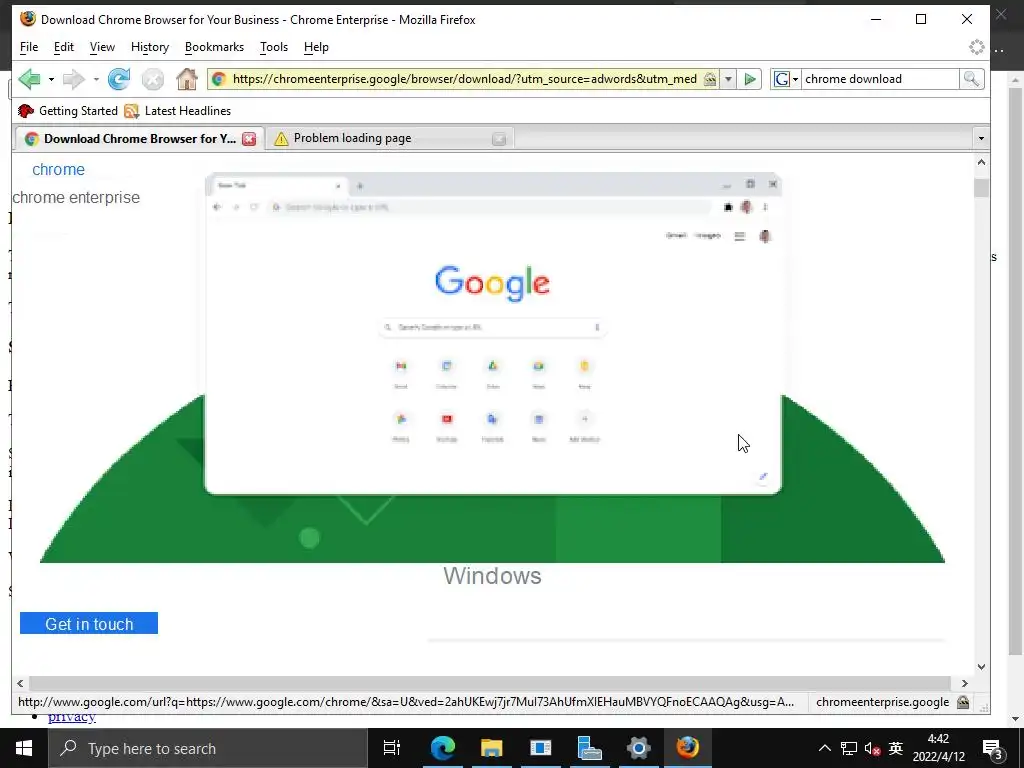This screenshot has height=768, width=1024.
Task: Open the History menu
Action: [x=150, y=47]
